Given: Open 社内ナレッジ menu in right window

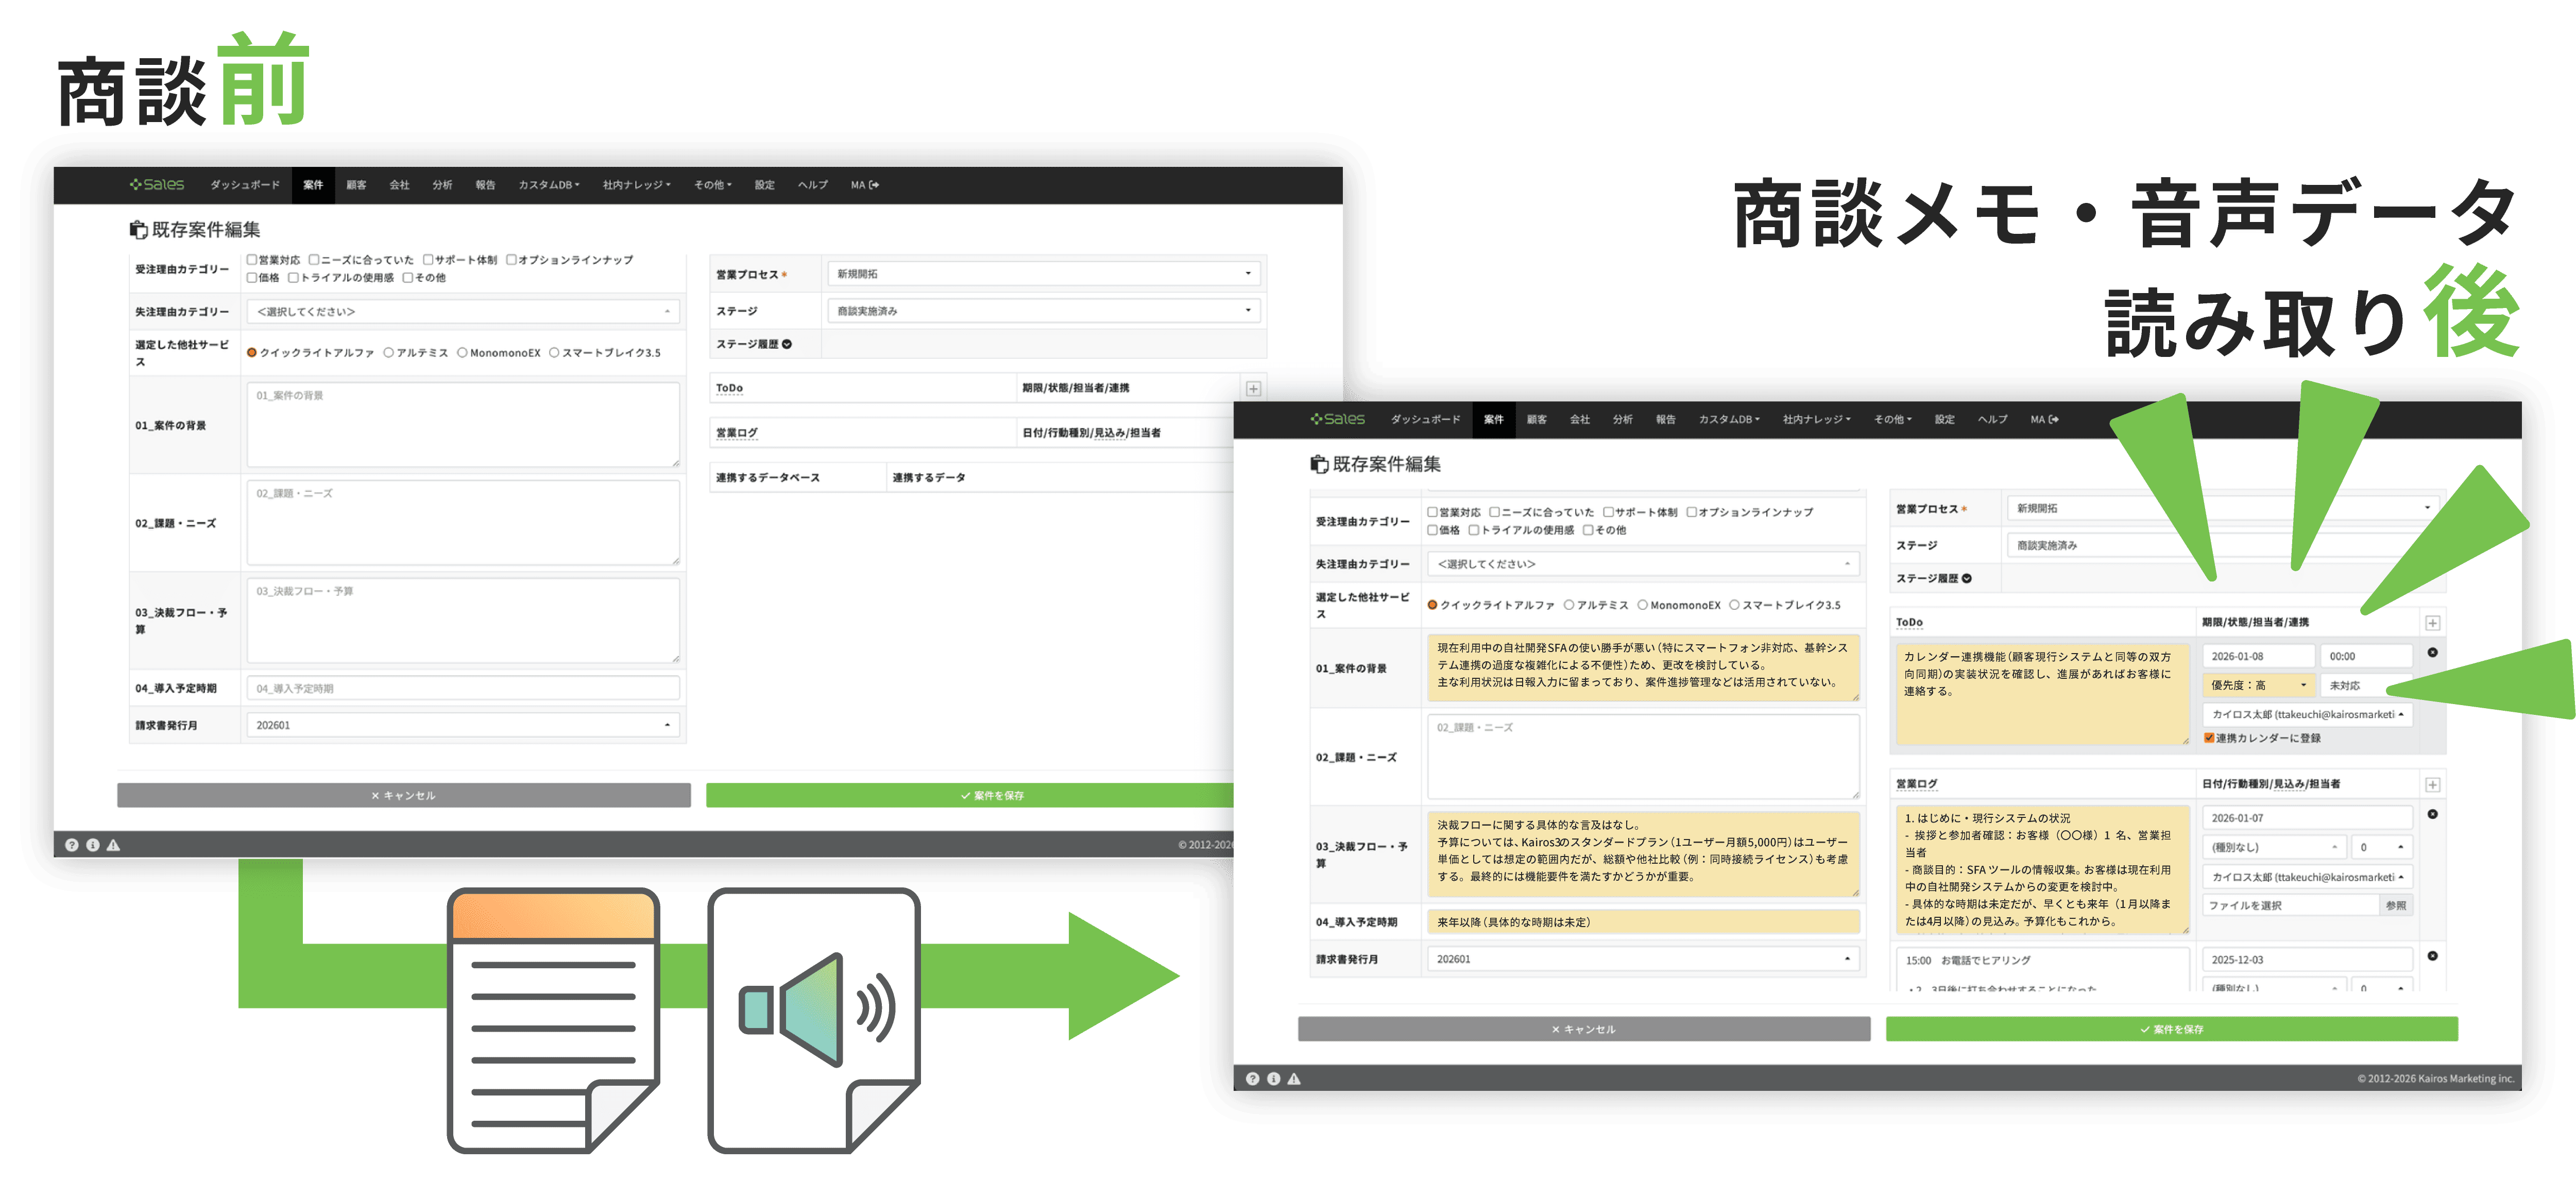Looking at the screenshot, I should click(1817, 420).
